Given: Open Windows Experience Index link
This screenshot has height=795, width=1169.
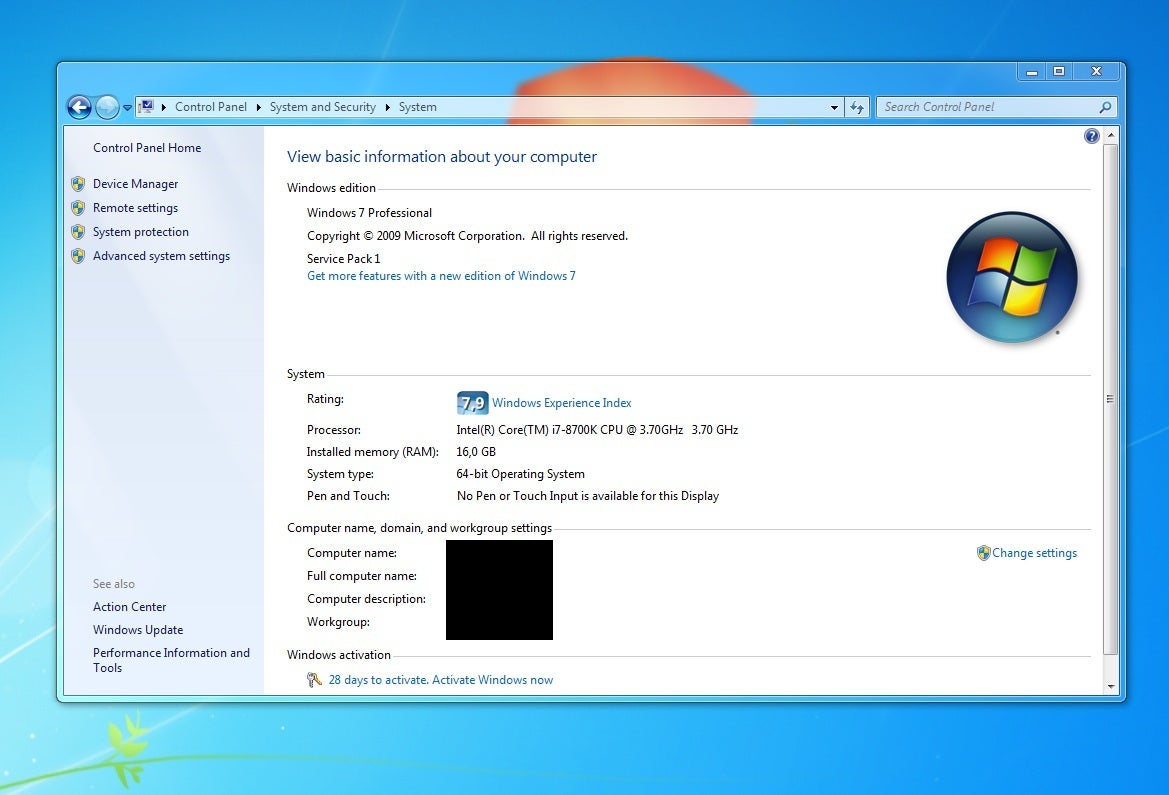Looking at the screenshot, I should pyautogui.click(x=561, y=403).
